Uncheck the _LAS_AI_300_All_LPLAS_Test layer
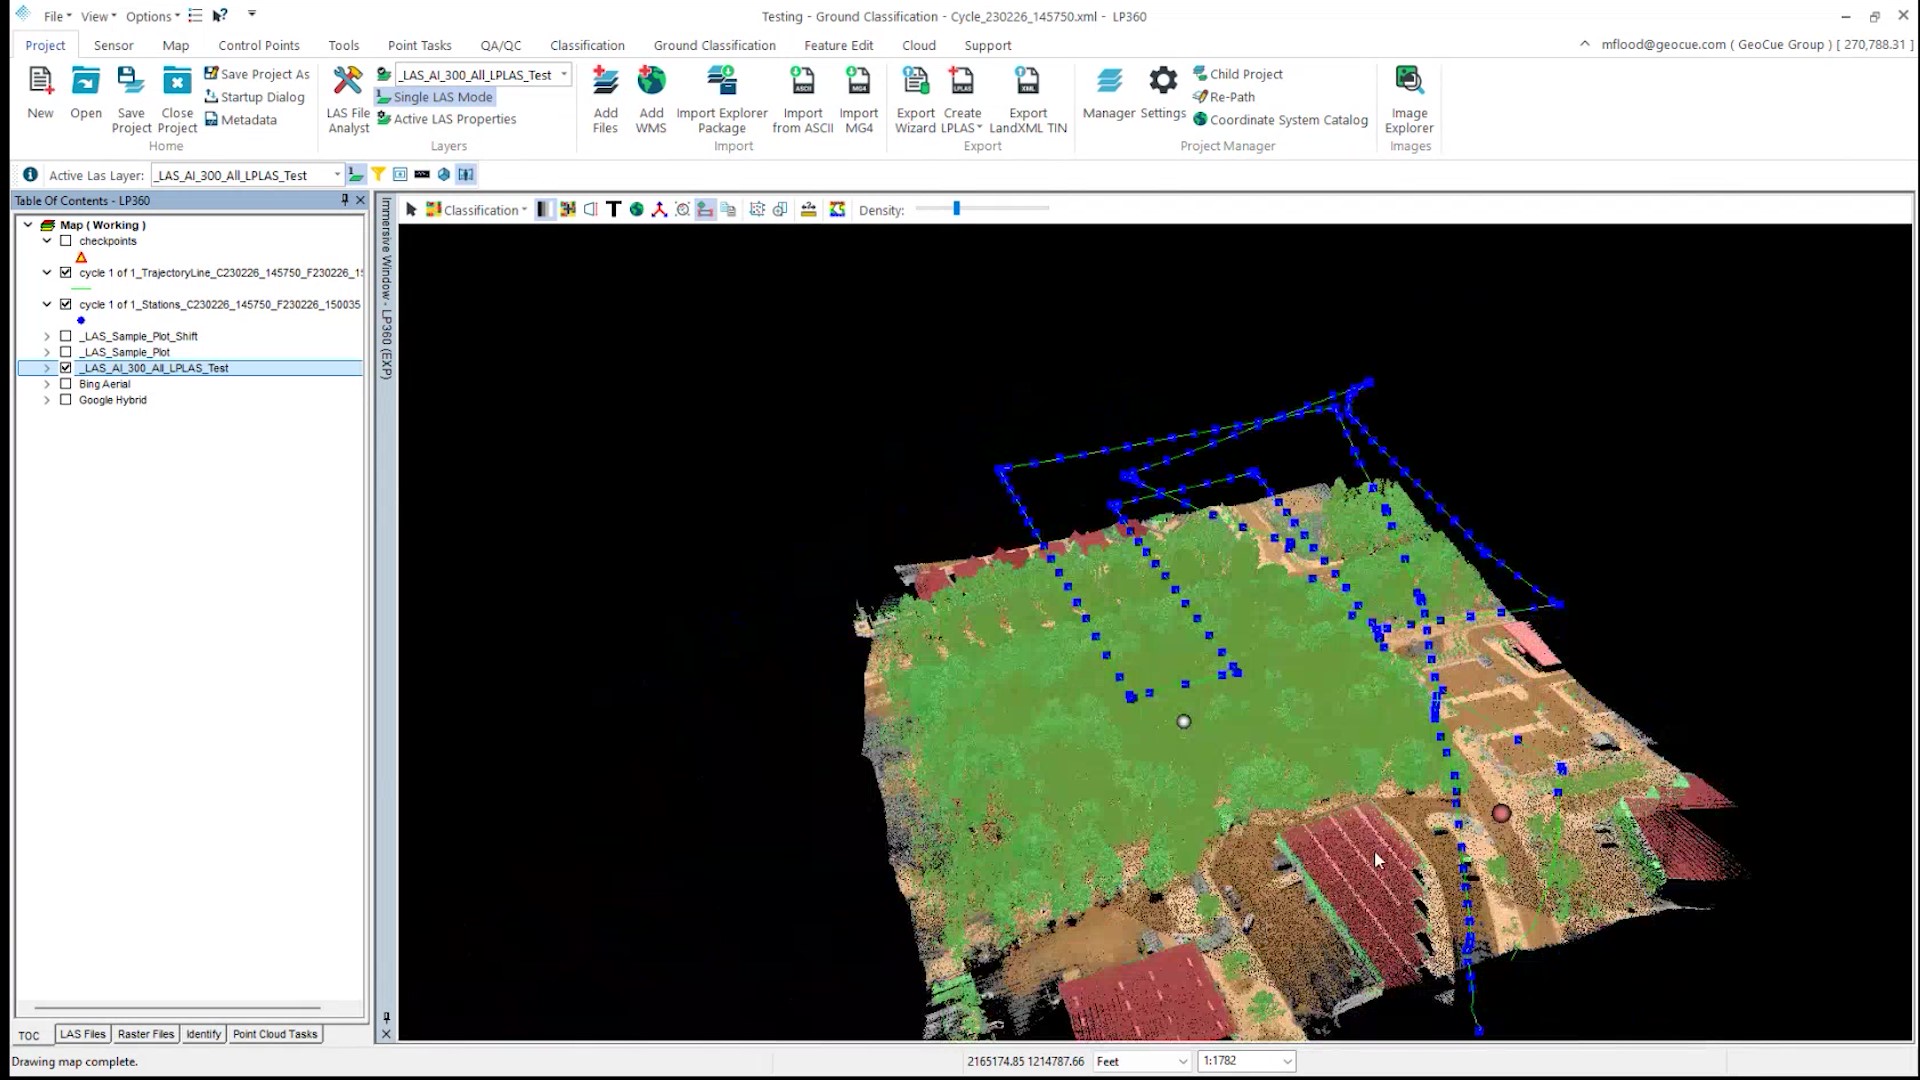 click(66, 368)
